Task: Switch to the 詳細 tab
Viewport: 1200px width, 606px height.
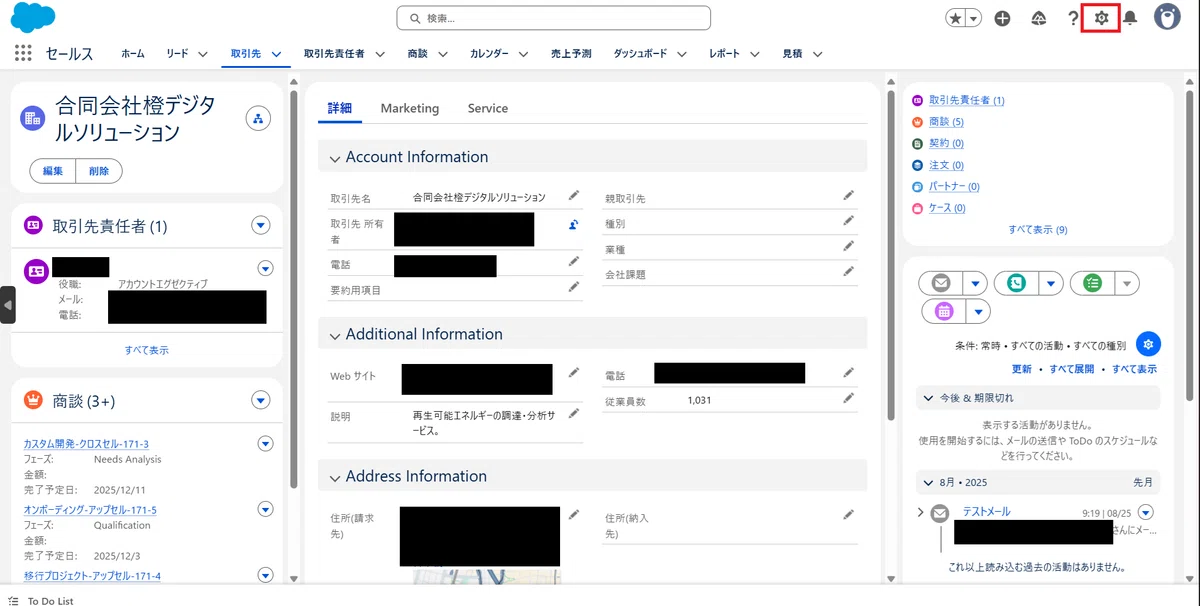Action: [x=340, y=108]
